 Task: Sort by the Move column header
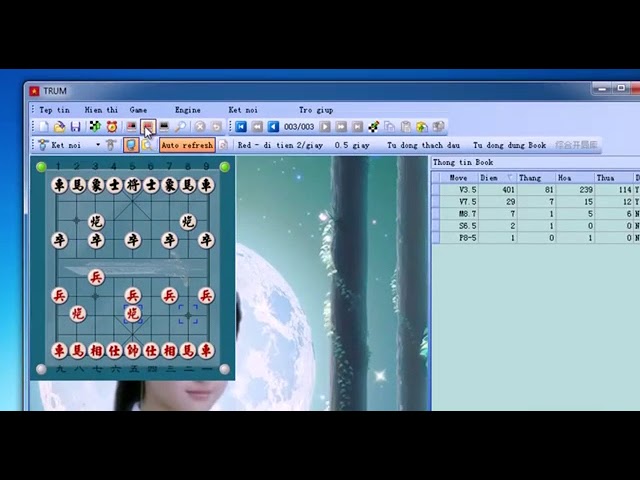458,178
